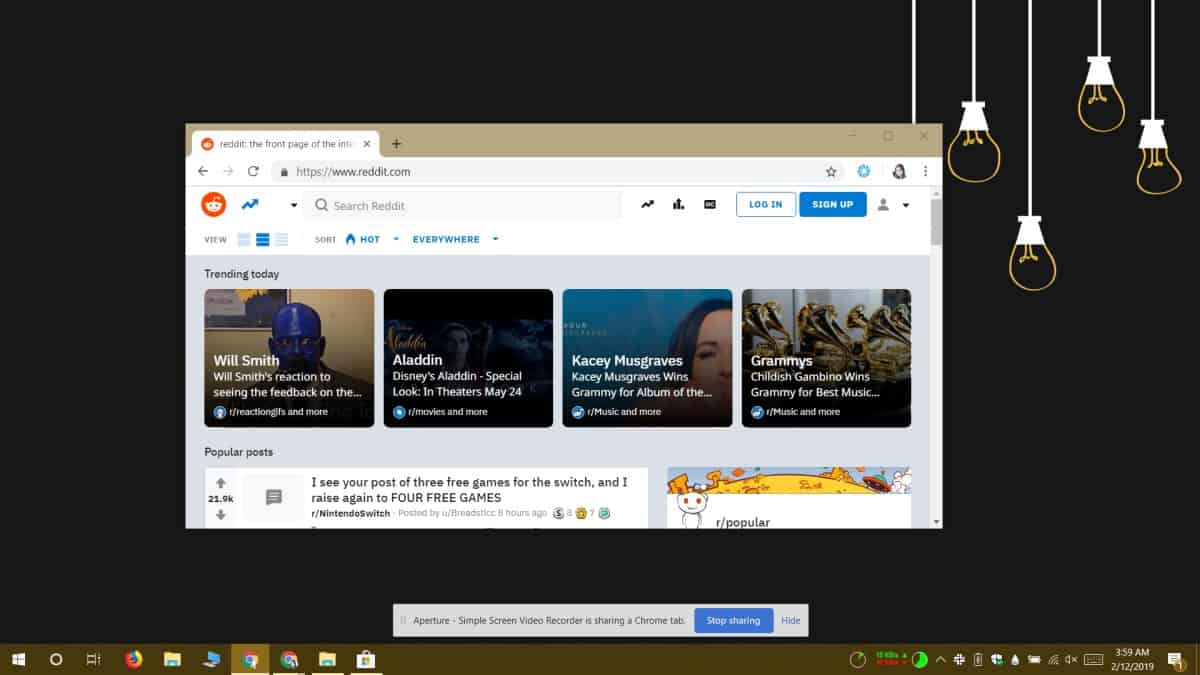Screen dimensions: 1200x675
Task: Click the 21.9k vote count
Action: [221, 499]
